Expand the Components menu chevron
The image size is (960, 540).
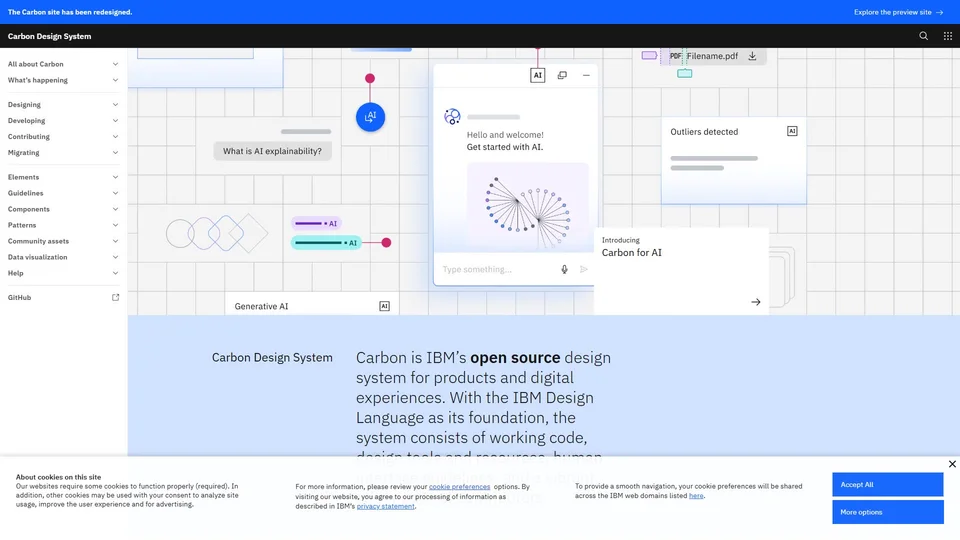pos(115,209)
